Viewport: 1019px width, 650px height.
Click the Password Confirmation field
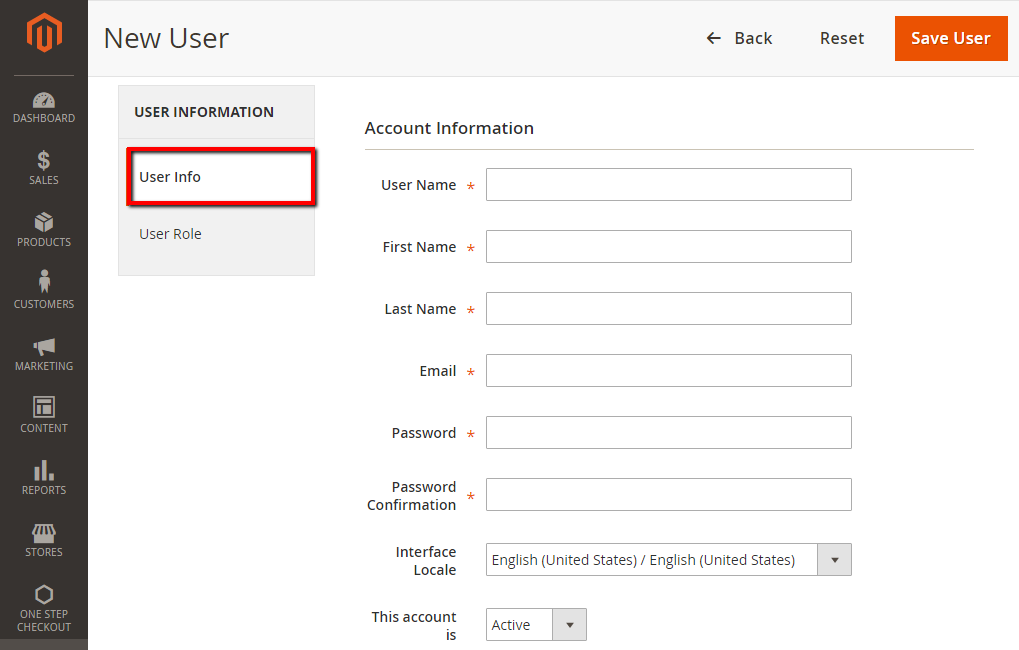point(667,494)
